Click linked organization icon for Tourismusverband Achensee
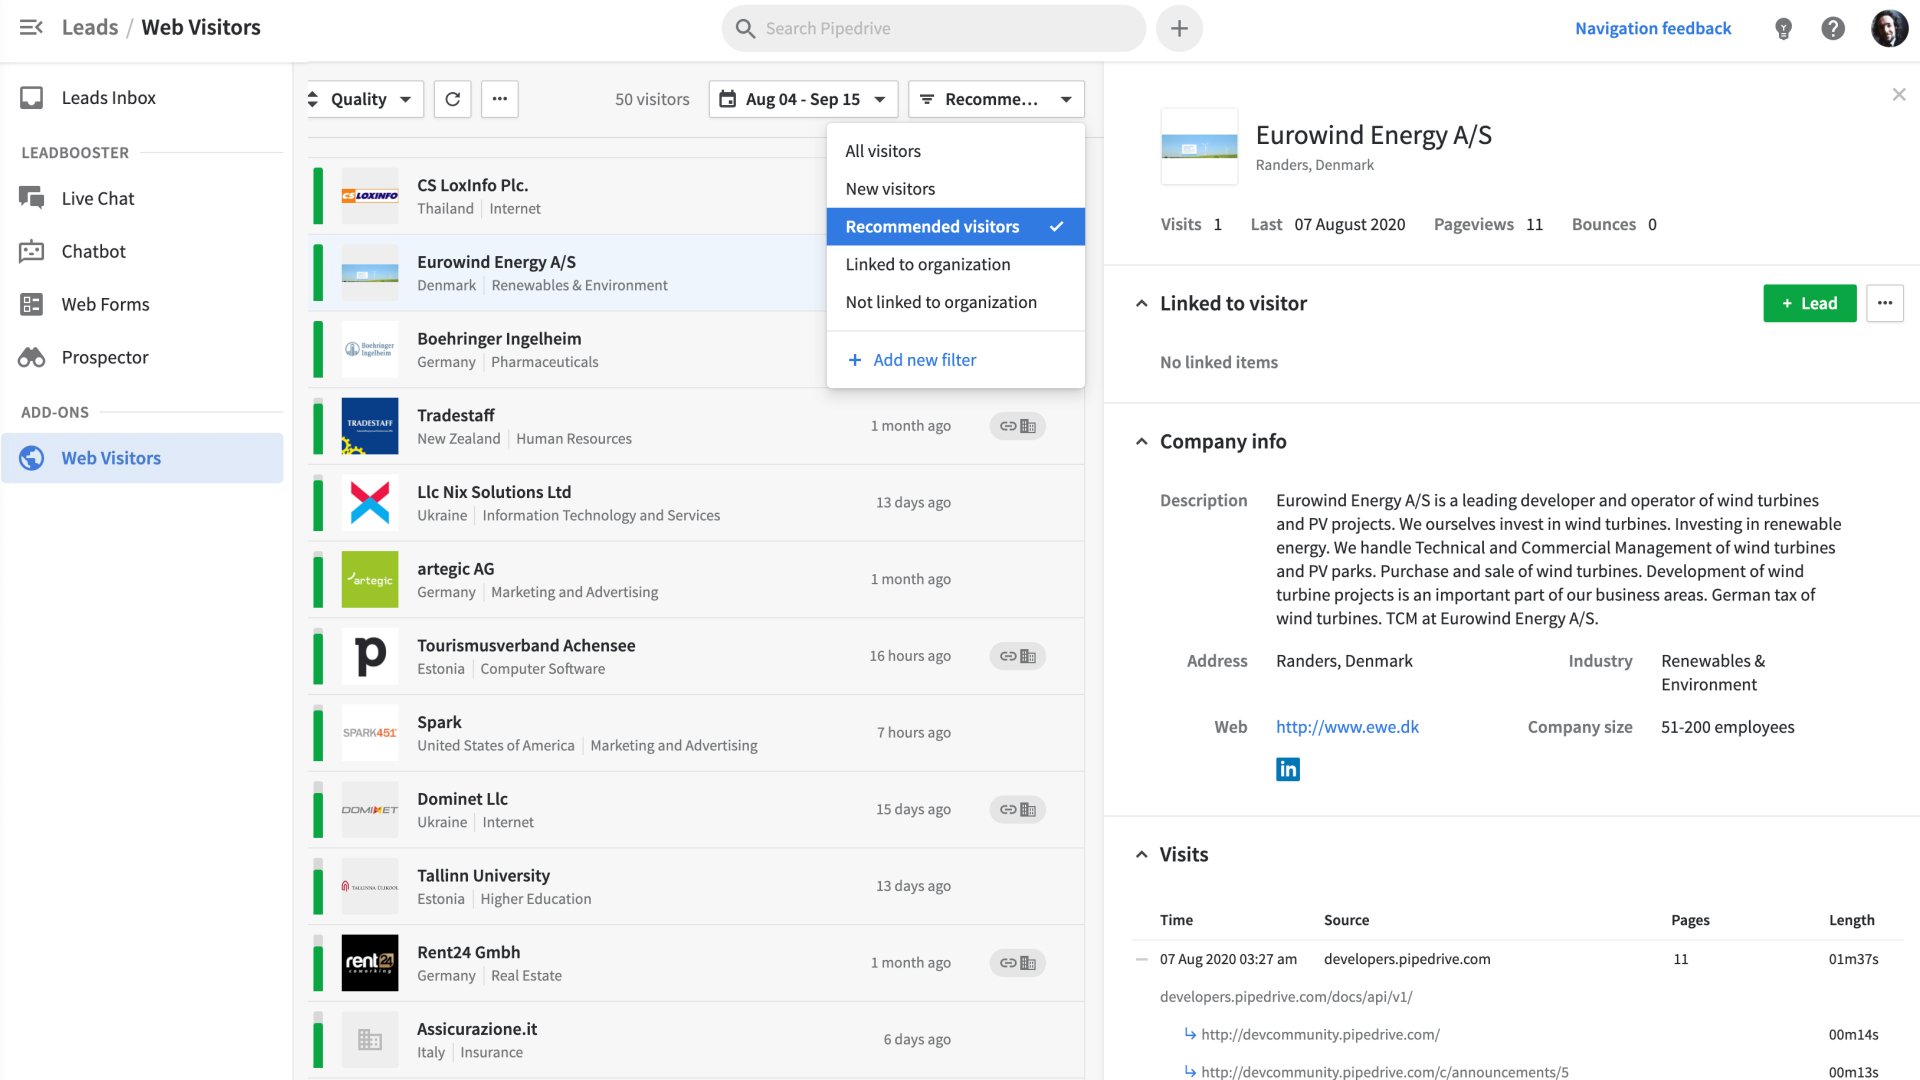 (x=1018, y=656)
